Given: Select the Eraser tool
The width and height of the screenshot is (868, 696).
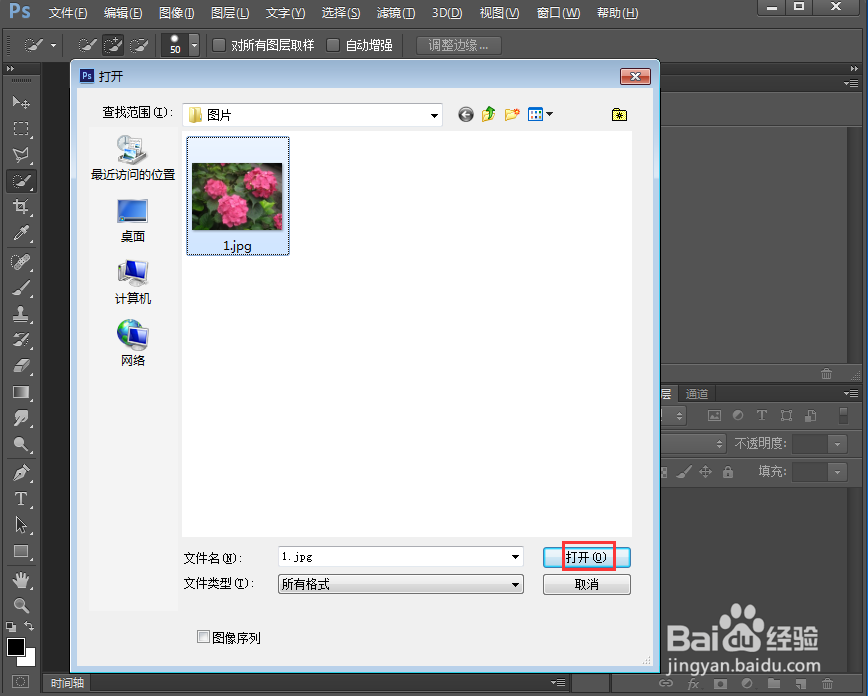Looking at the screenshot, I should 21,366.
